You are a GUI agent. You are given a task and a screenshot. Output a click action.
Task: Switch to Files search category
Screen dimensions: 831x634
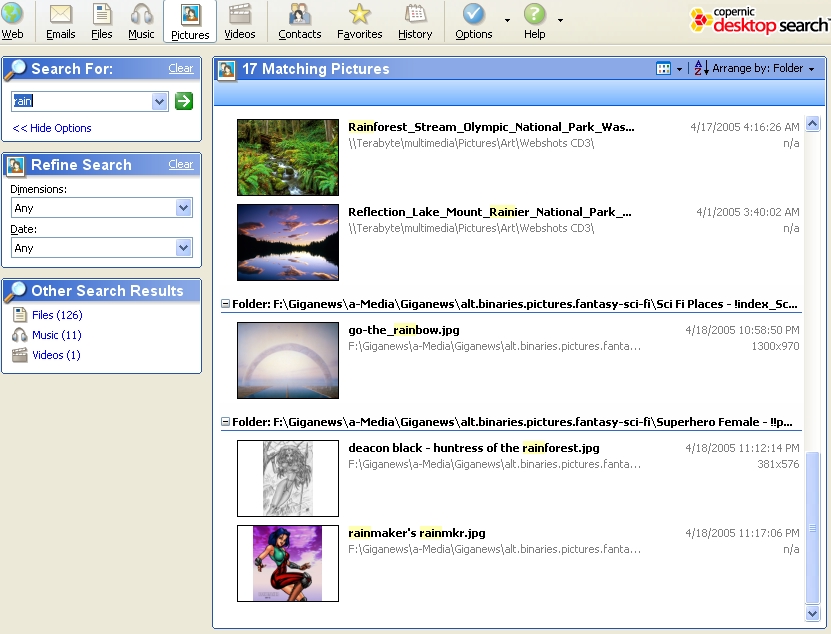(x=101, y=21)
